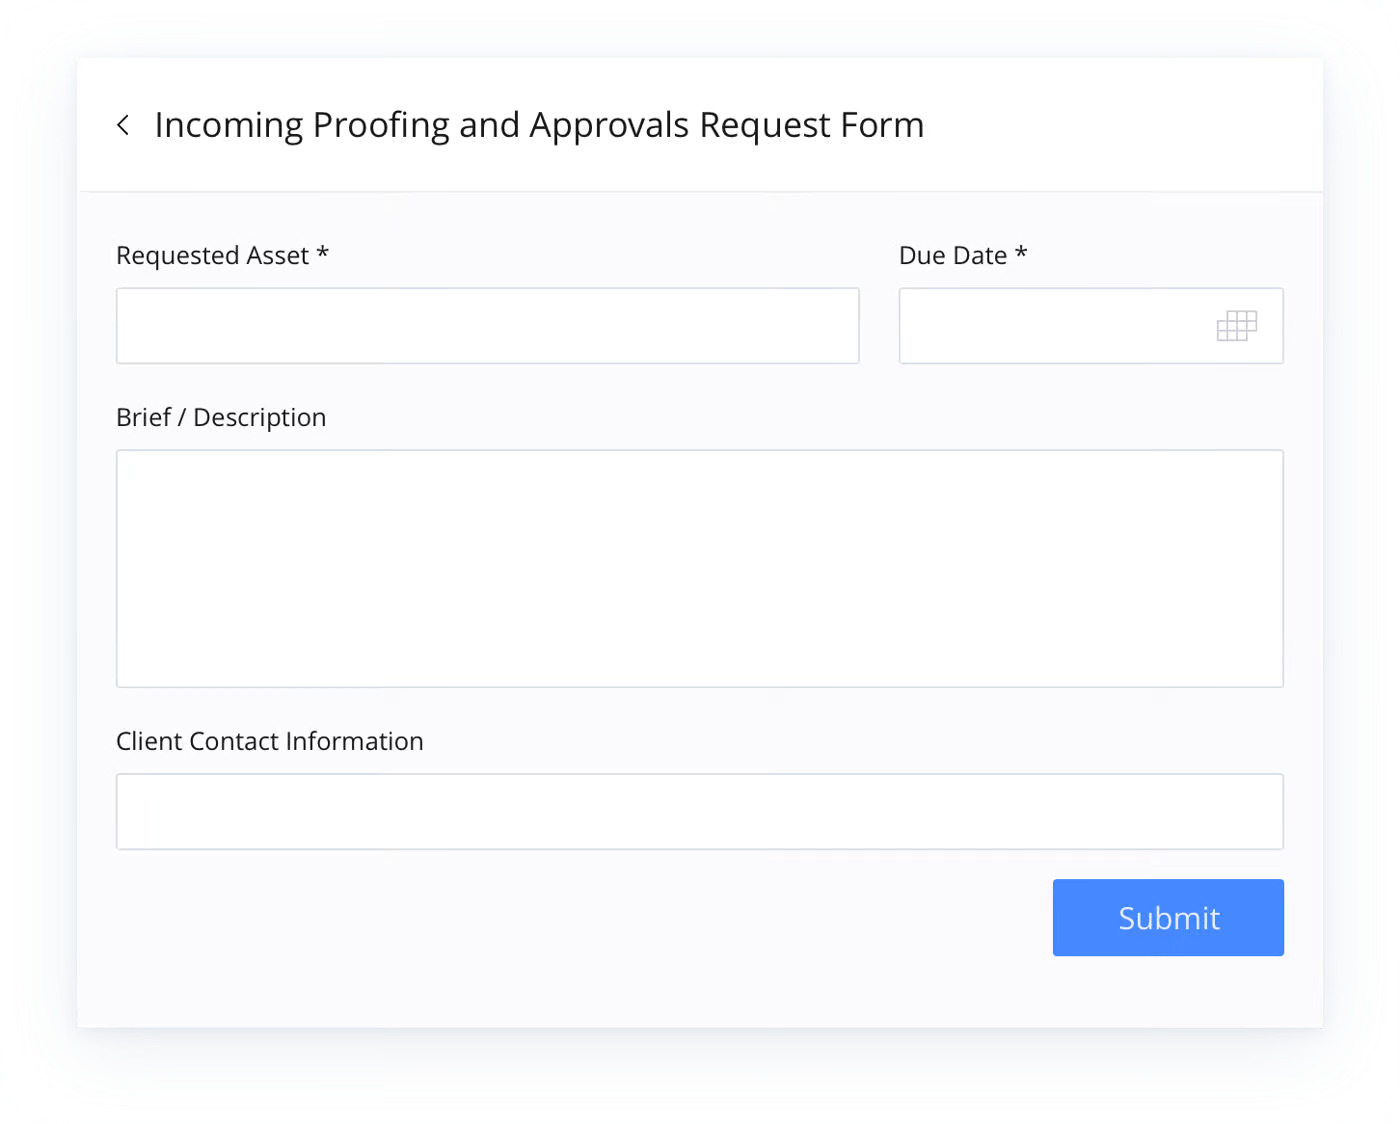Click the word Form in the title

click(x=882, y=125)
